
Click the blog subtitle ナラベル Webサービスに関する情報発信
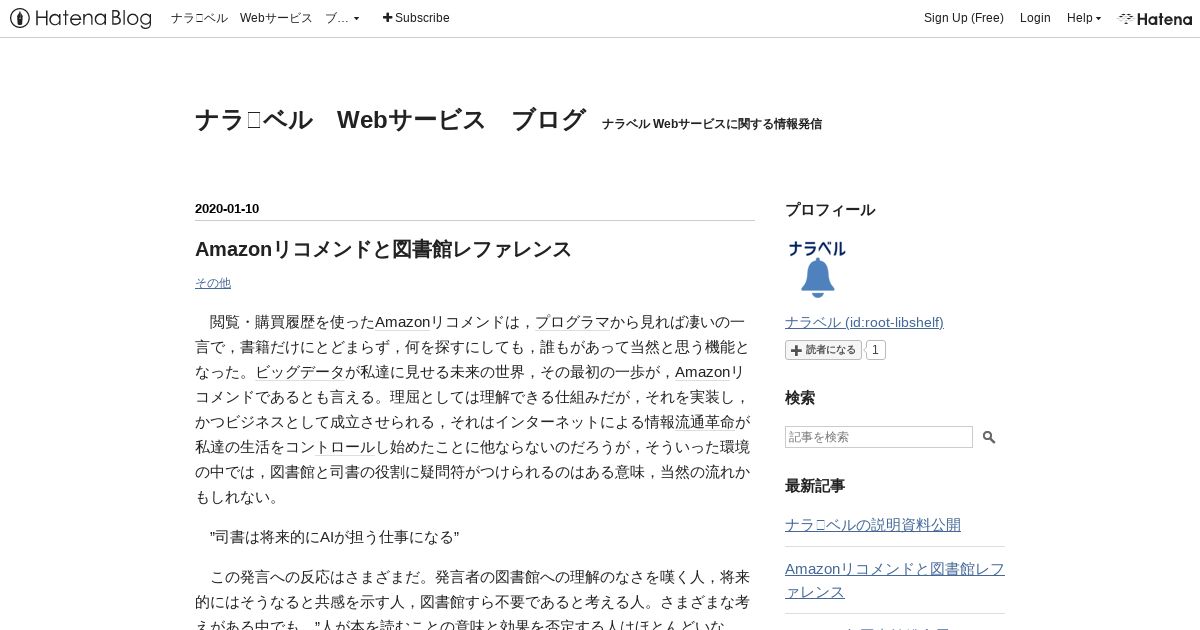[x=712, y=124]
